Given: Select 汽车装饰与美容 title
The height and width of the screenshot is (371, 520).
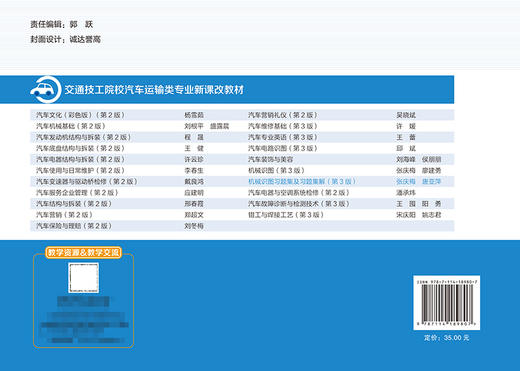Looking at the screenshot, I should tap(270, 159).
